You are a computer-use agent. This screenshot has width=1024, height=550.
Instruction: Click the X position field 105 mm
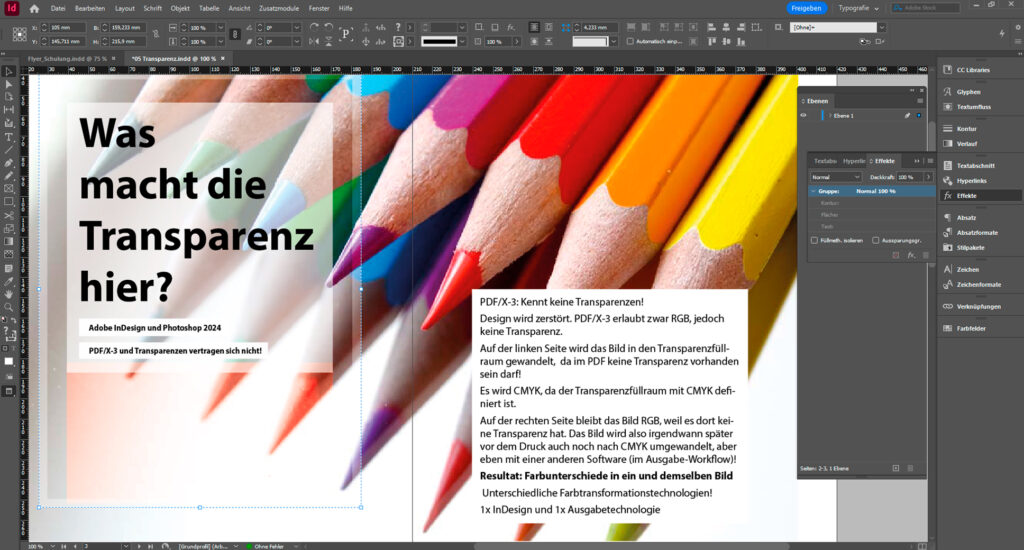click(67, 27)
